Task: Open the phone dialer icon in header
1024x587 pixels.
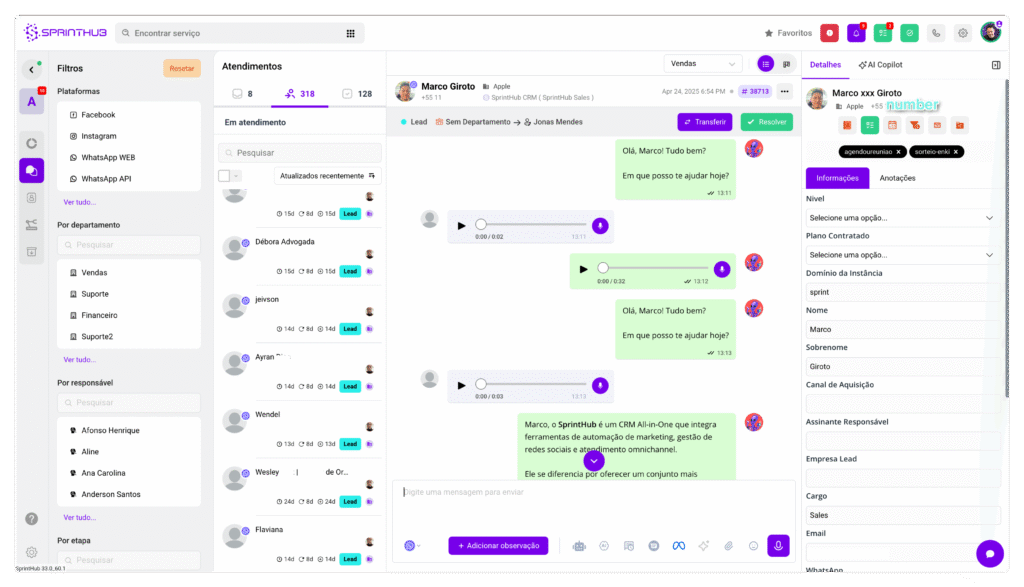Action: pyautogui.click(x=936, y=33)
